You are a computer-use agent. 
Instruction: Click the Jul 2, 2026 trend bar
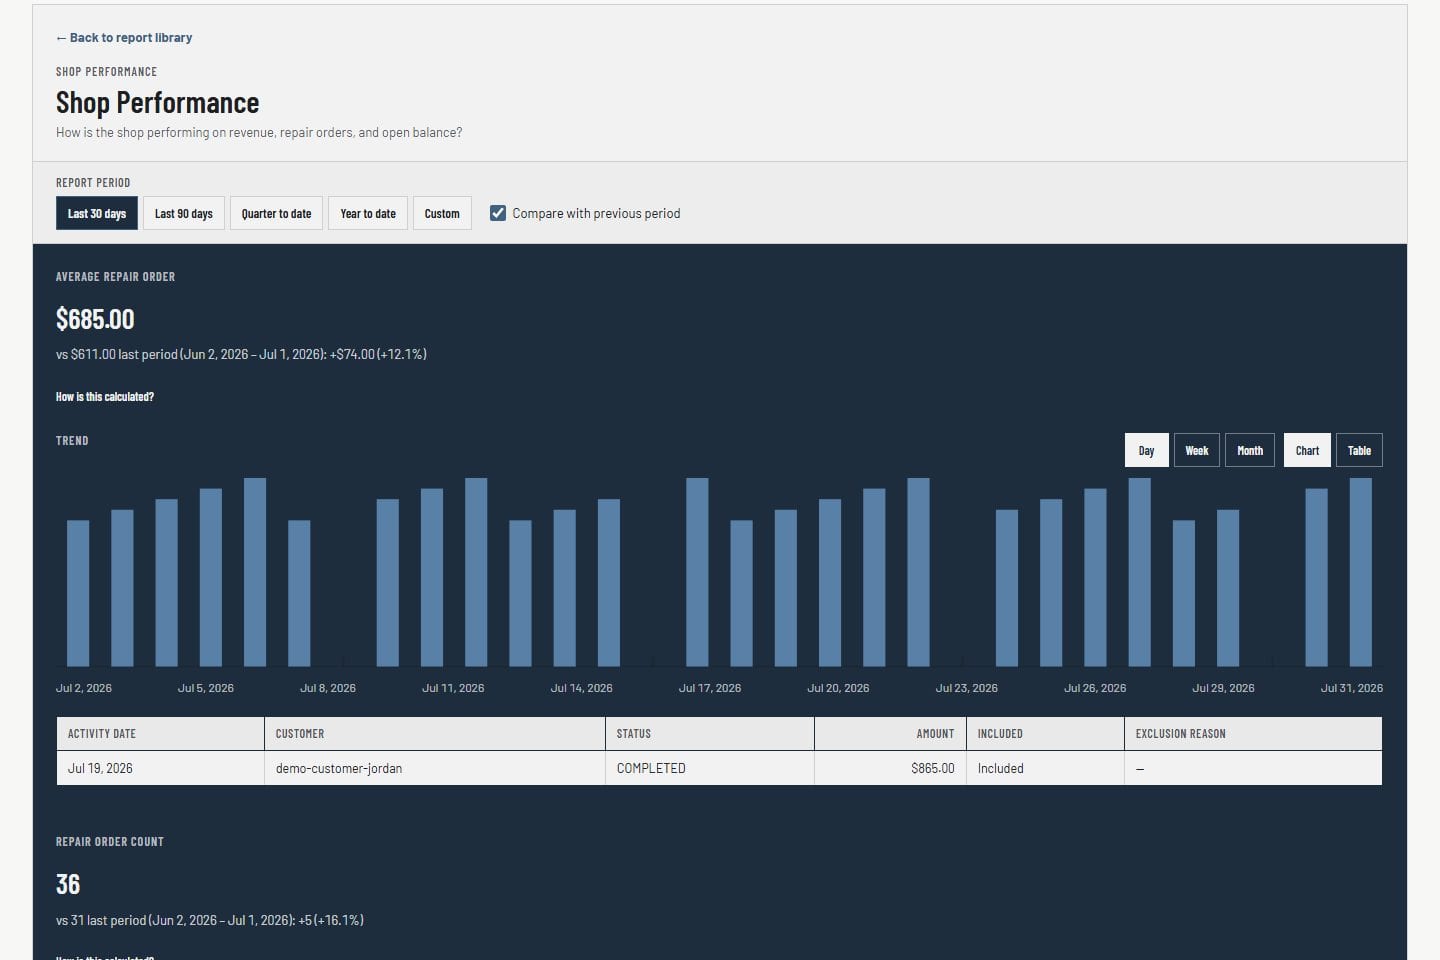(78, 593)
